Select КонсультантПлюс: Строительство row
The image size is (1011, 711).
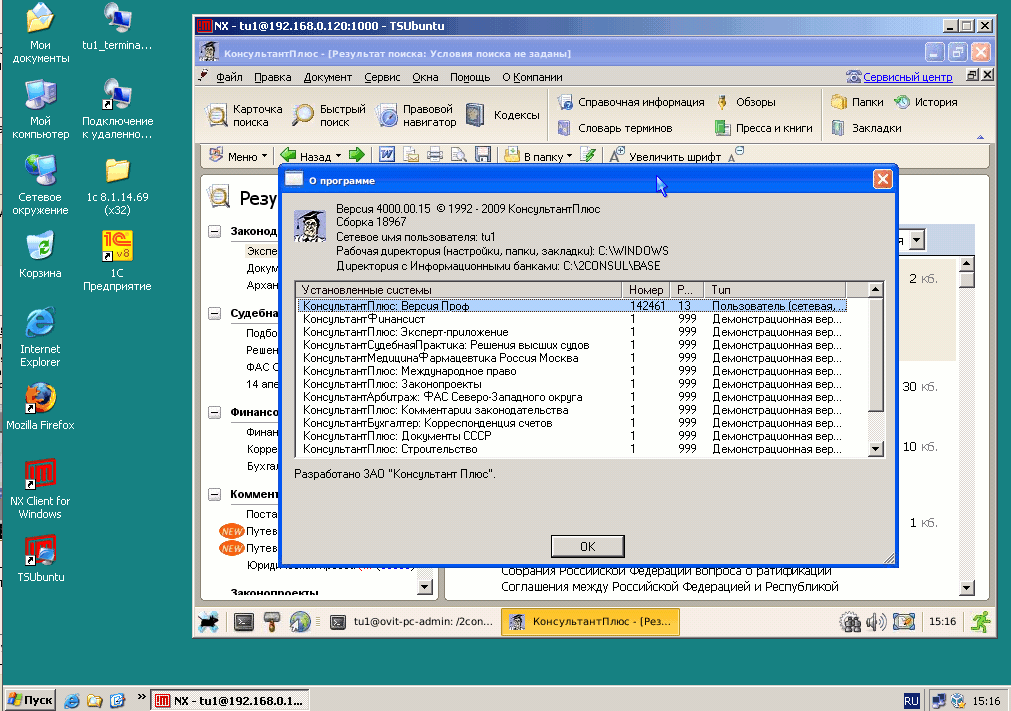click(x=572, y=449)
